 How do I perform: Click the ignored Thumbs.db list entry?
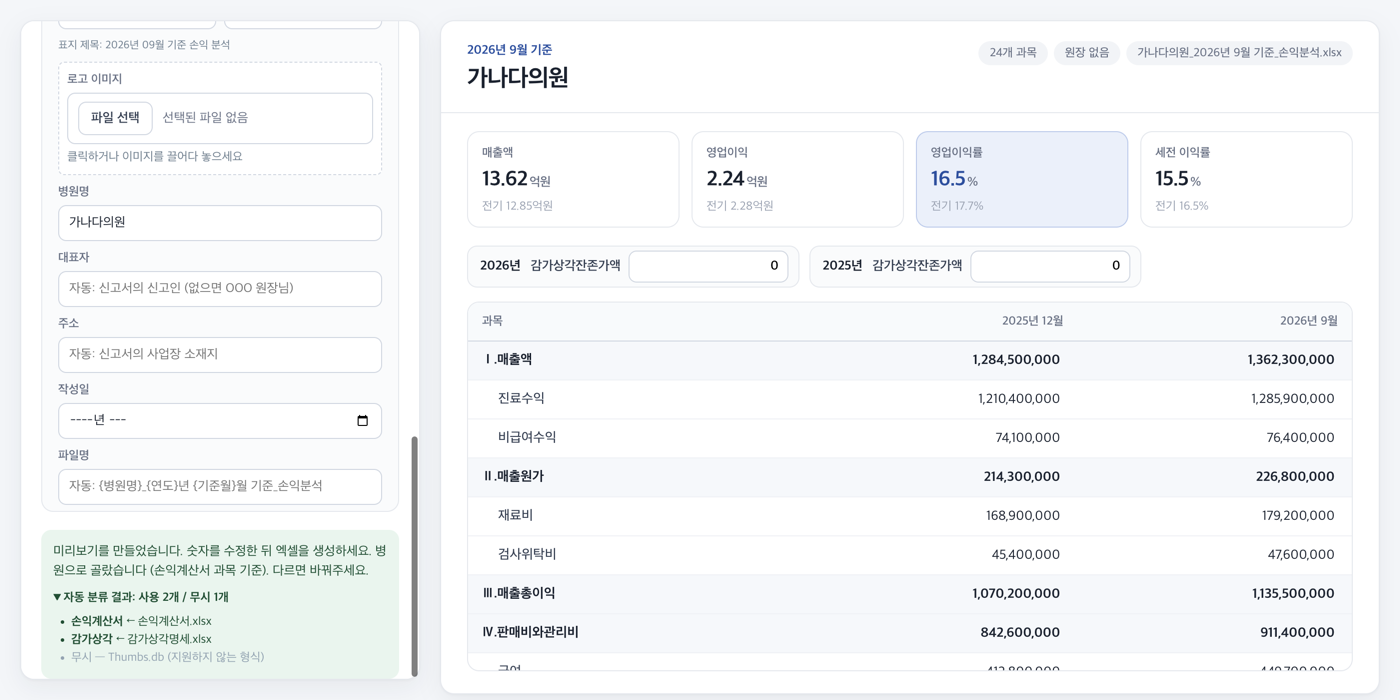pos(167,657)
